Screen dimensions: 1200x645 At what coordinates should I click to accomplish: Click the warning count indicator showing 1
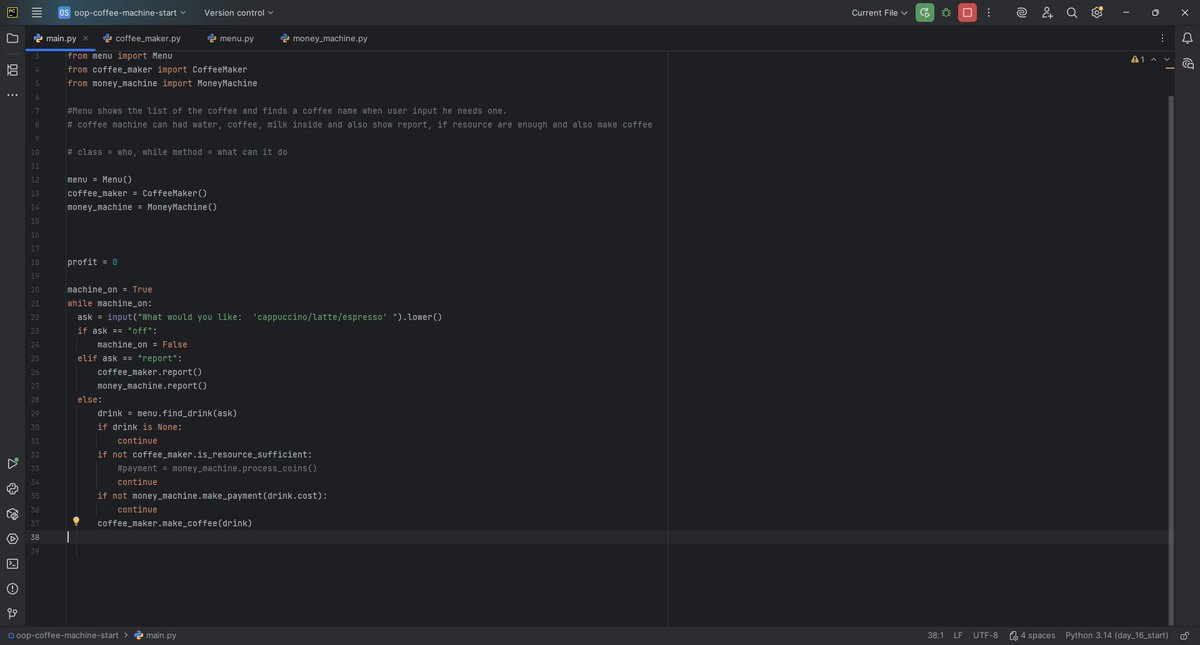tap(1137, 60)
